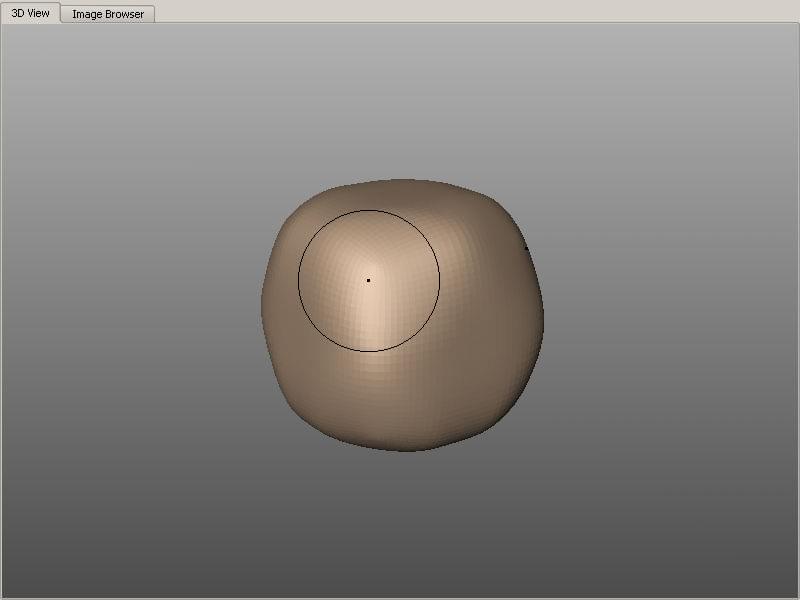Image resolution: width=800 pixels, height=600 pixels.
Task: Click the sculpted 3D blob mesh
Action: tap(403, 315)
